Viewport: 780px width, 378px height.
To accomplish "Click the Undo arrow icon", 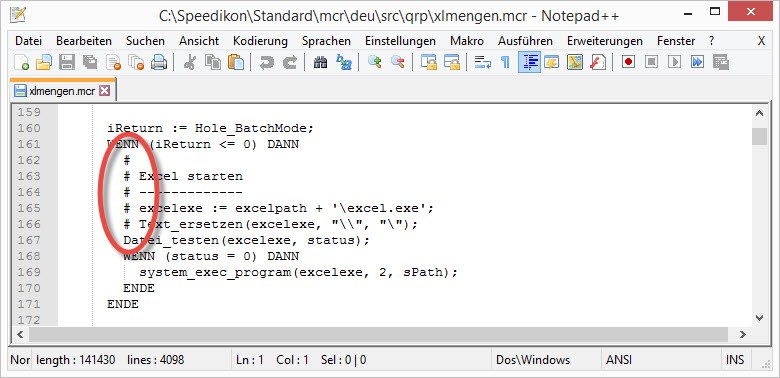I will [267, 62].
